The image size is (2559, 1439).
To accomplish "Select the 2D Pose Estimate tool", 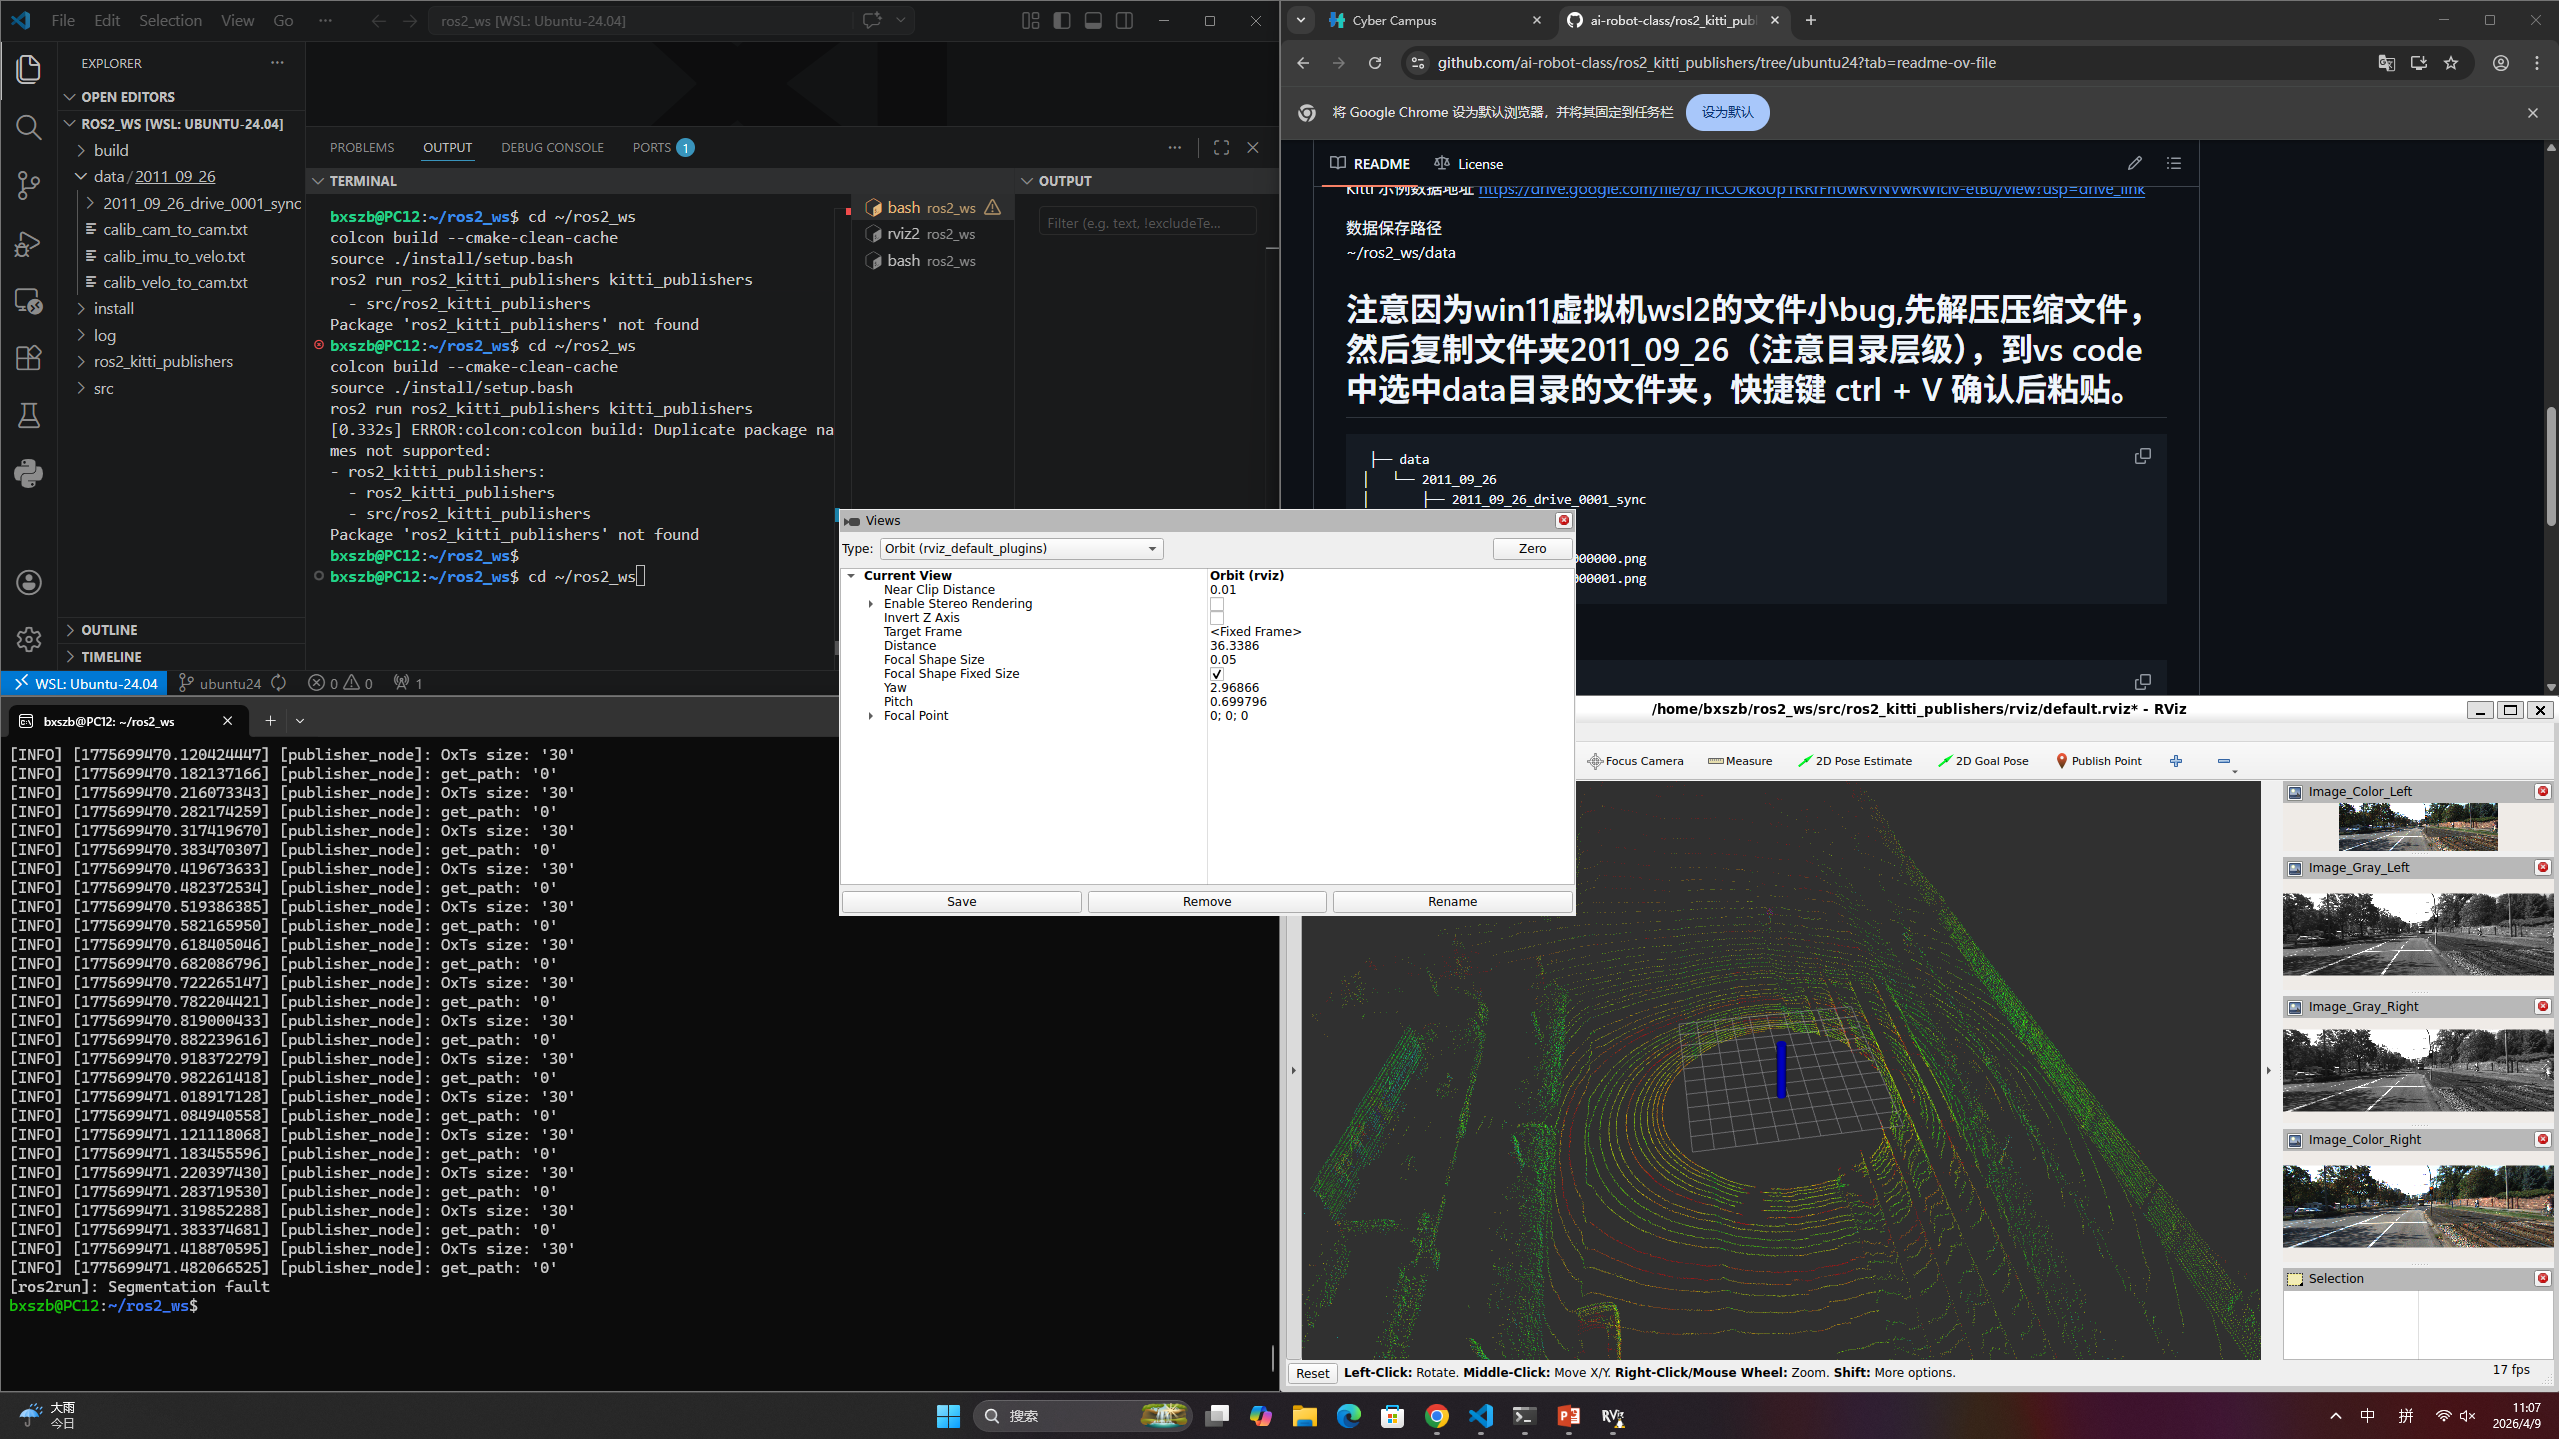I will pos(1854,761).
